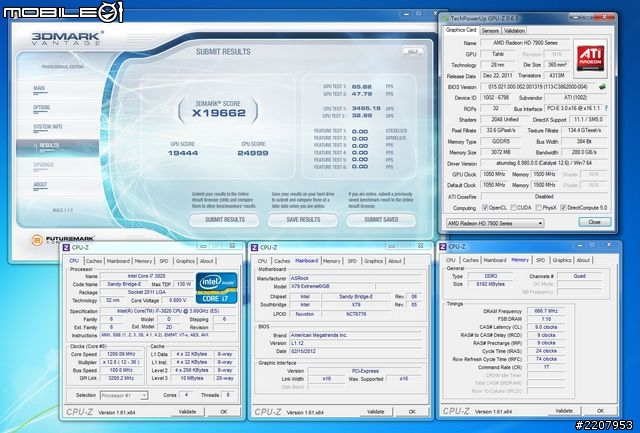The height and width of the screenshot is (433, 640).
Task: Click the Memory Size 3072 MB value
Action: (x=500, y=152)
